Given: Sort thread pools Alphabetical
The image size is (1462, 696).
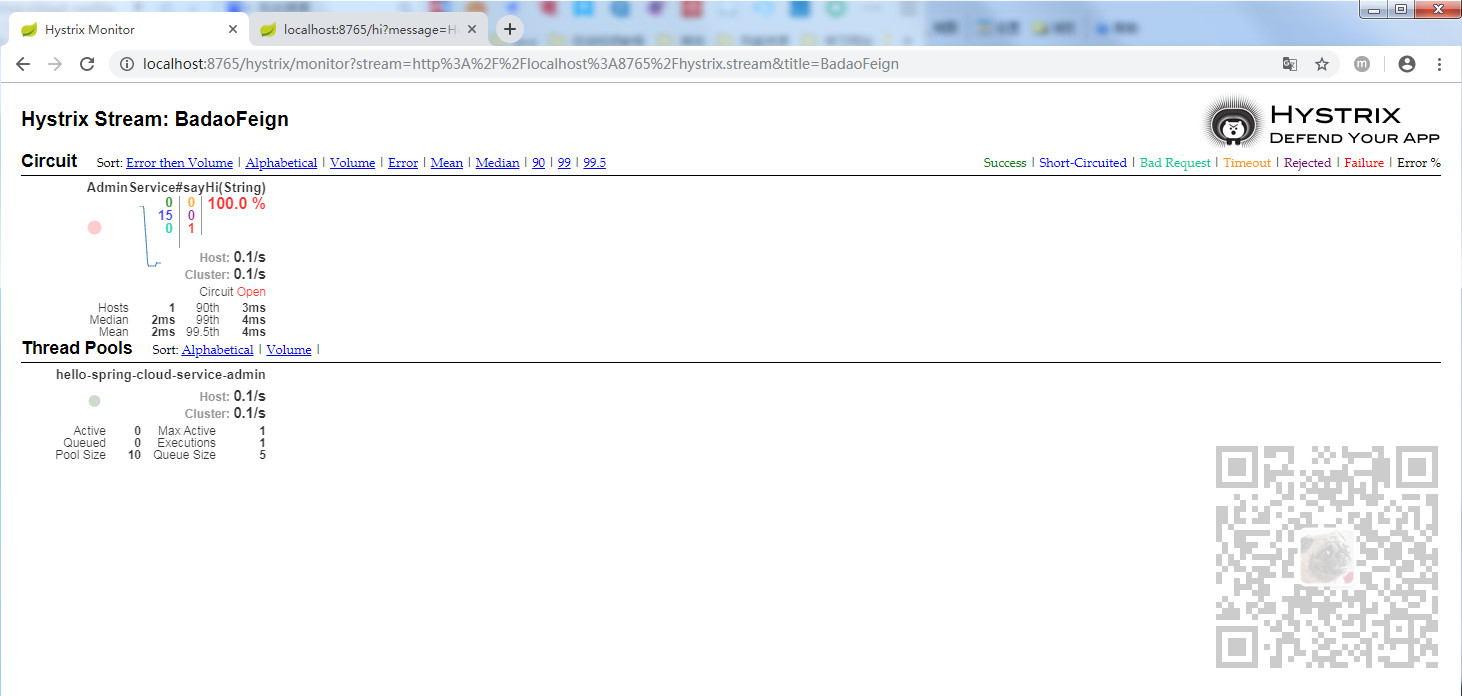Looking at the screenshot, I should click(x=217, y=350).
